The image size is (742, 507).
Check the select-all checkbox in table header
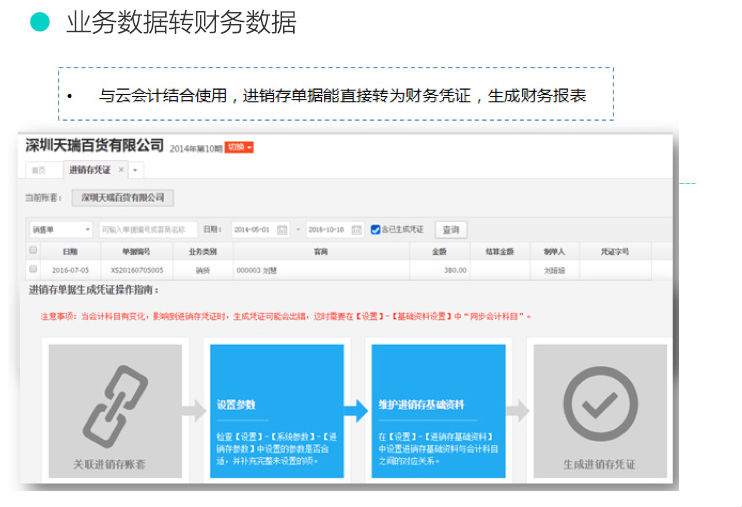[x=33, y=250]
